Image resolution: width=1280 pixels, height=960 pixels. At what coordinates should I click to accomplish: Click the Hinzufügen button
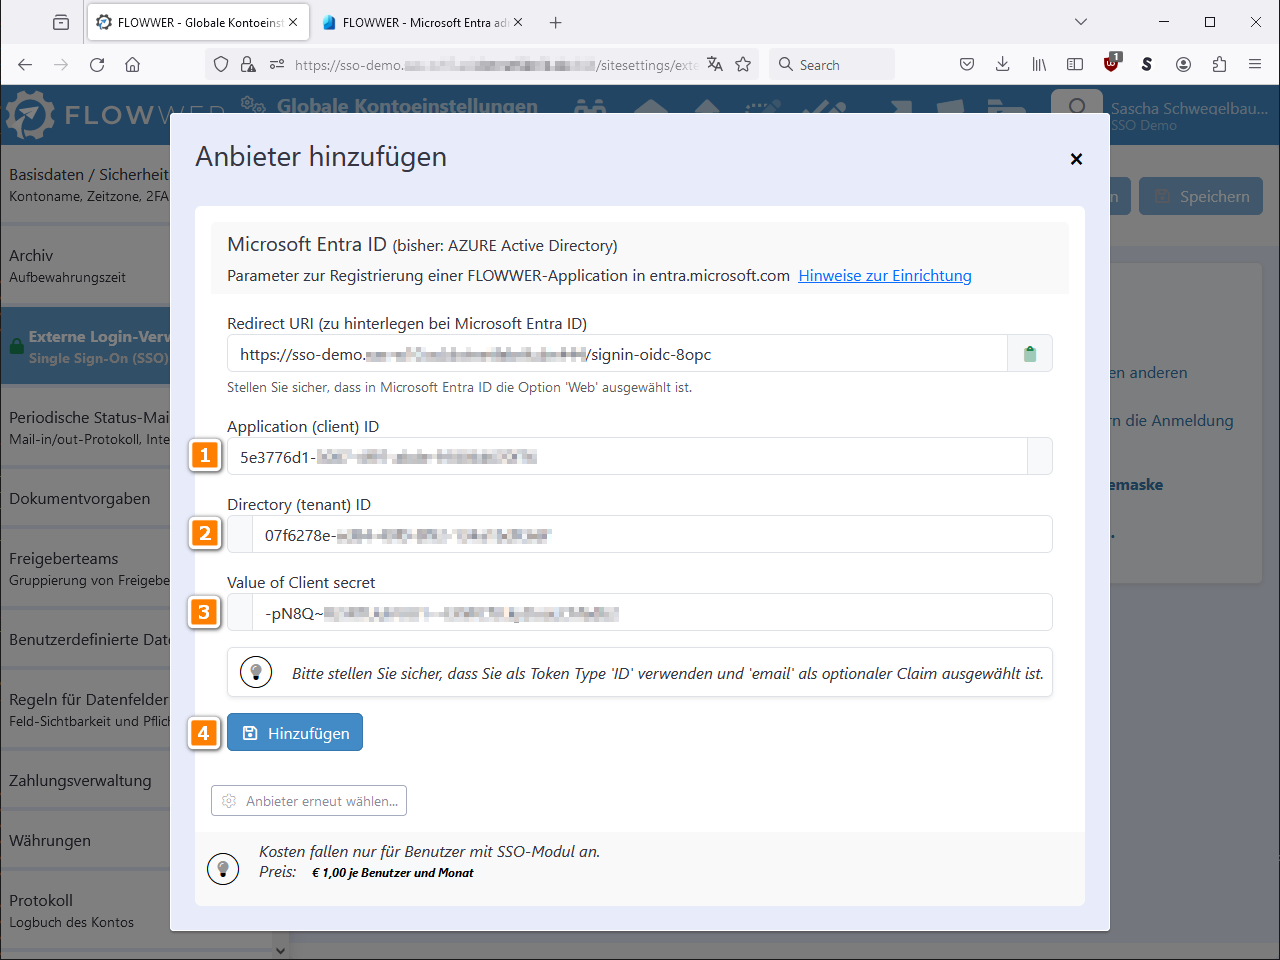295,733
